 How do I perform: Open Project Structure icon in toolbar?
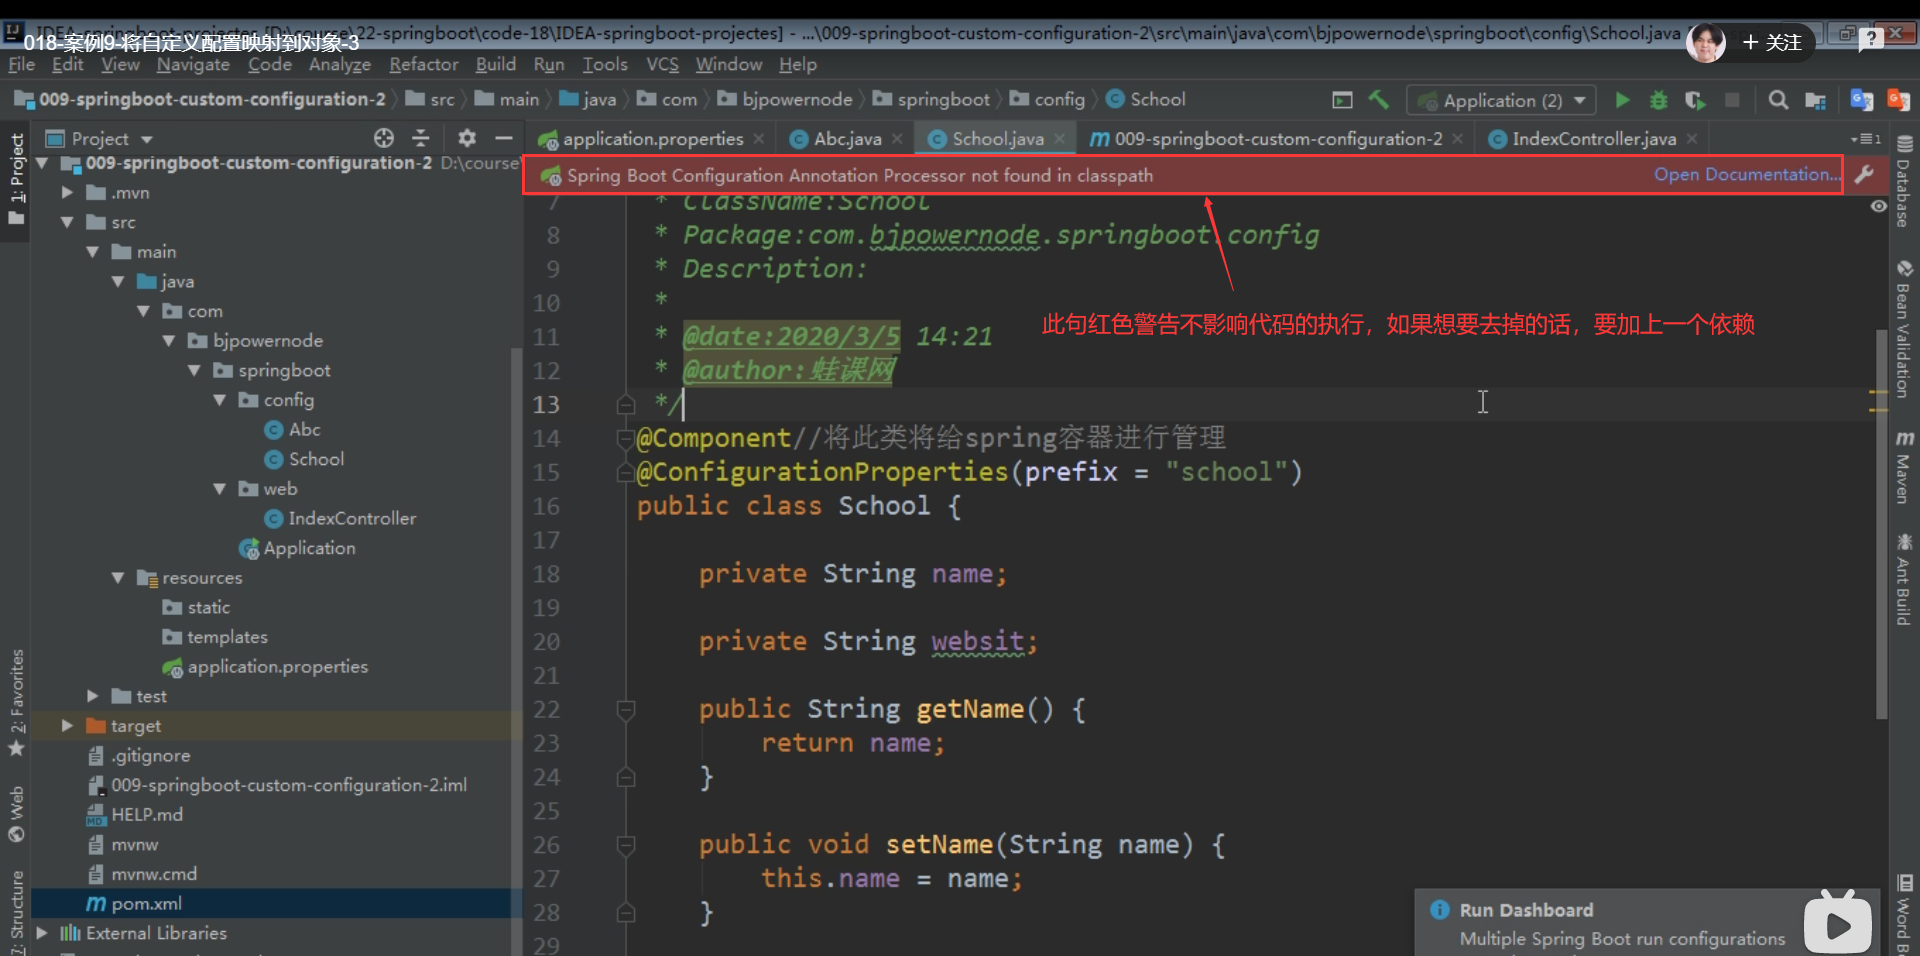[1815, 100]
